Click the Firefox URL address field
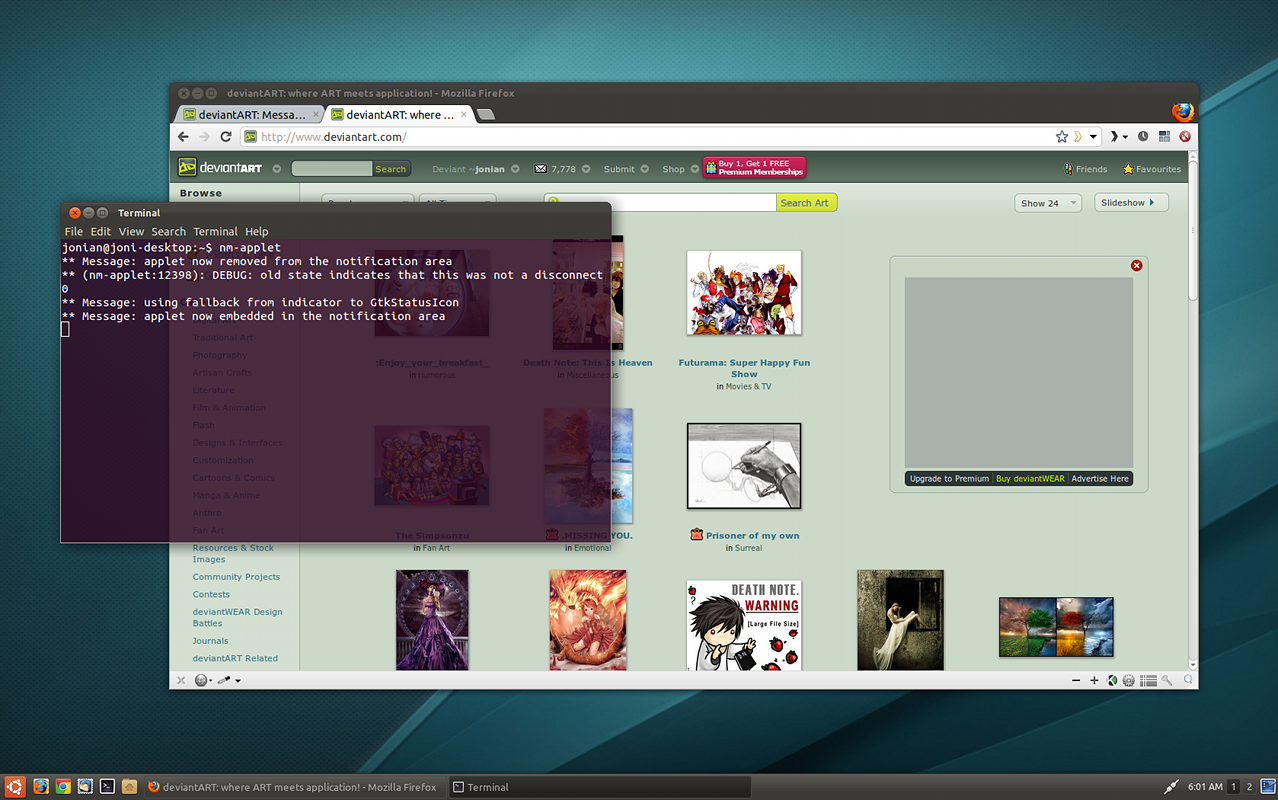The width and height of the screenshot is (1278, 800). pos(650,137)
